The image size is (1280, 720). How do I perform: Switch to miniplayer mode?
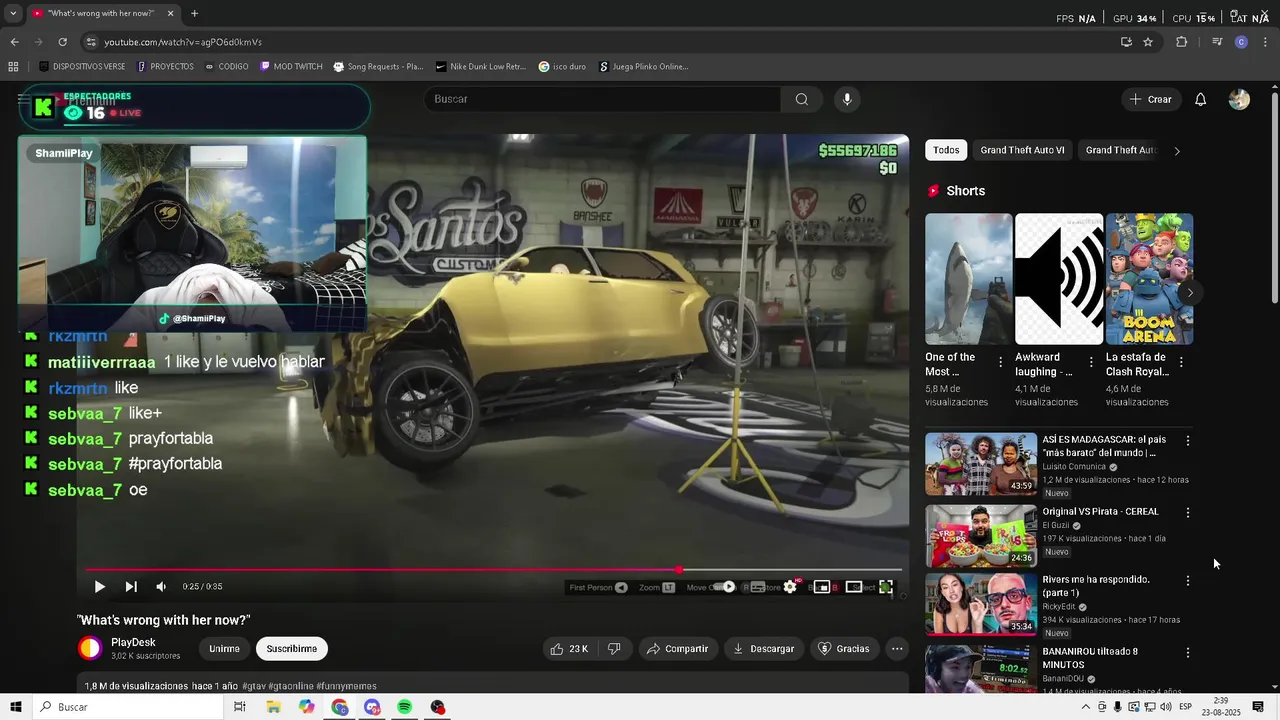[x=822, y=587]
